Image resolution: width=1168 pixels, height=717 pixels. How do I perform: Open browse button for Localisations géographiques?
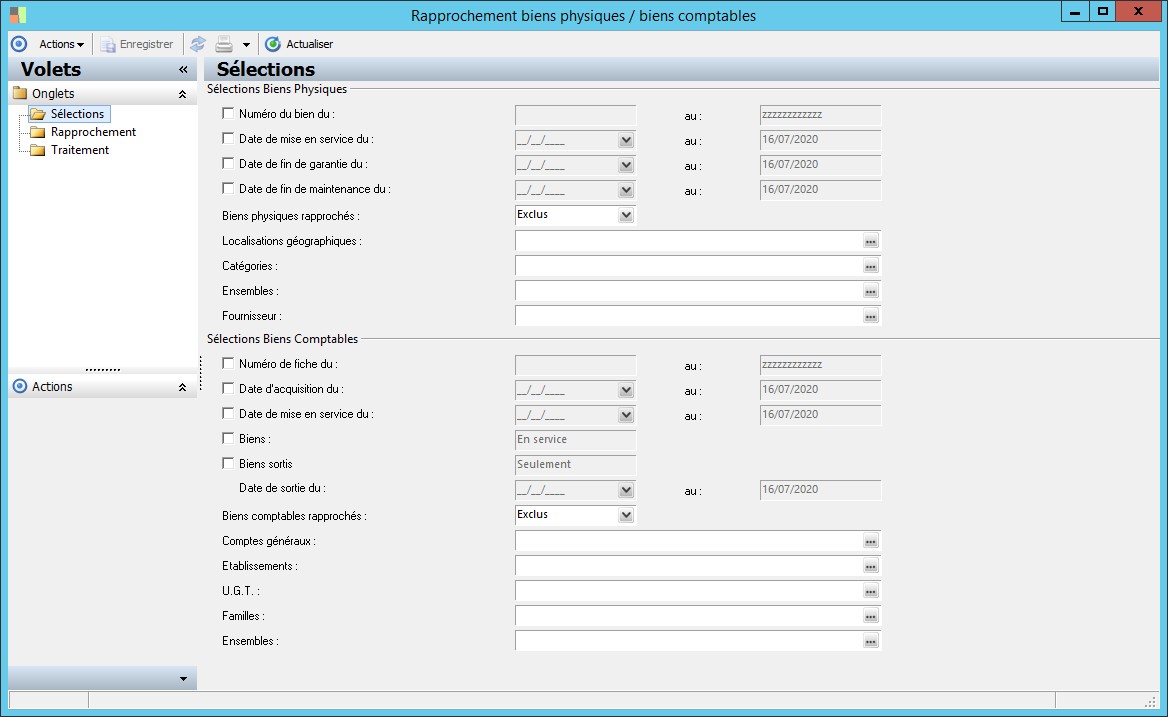pyautogui.click(x=870, y=241)
